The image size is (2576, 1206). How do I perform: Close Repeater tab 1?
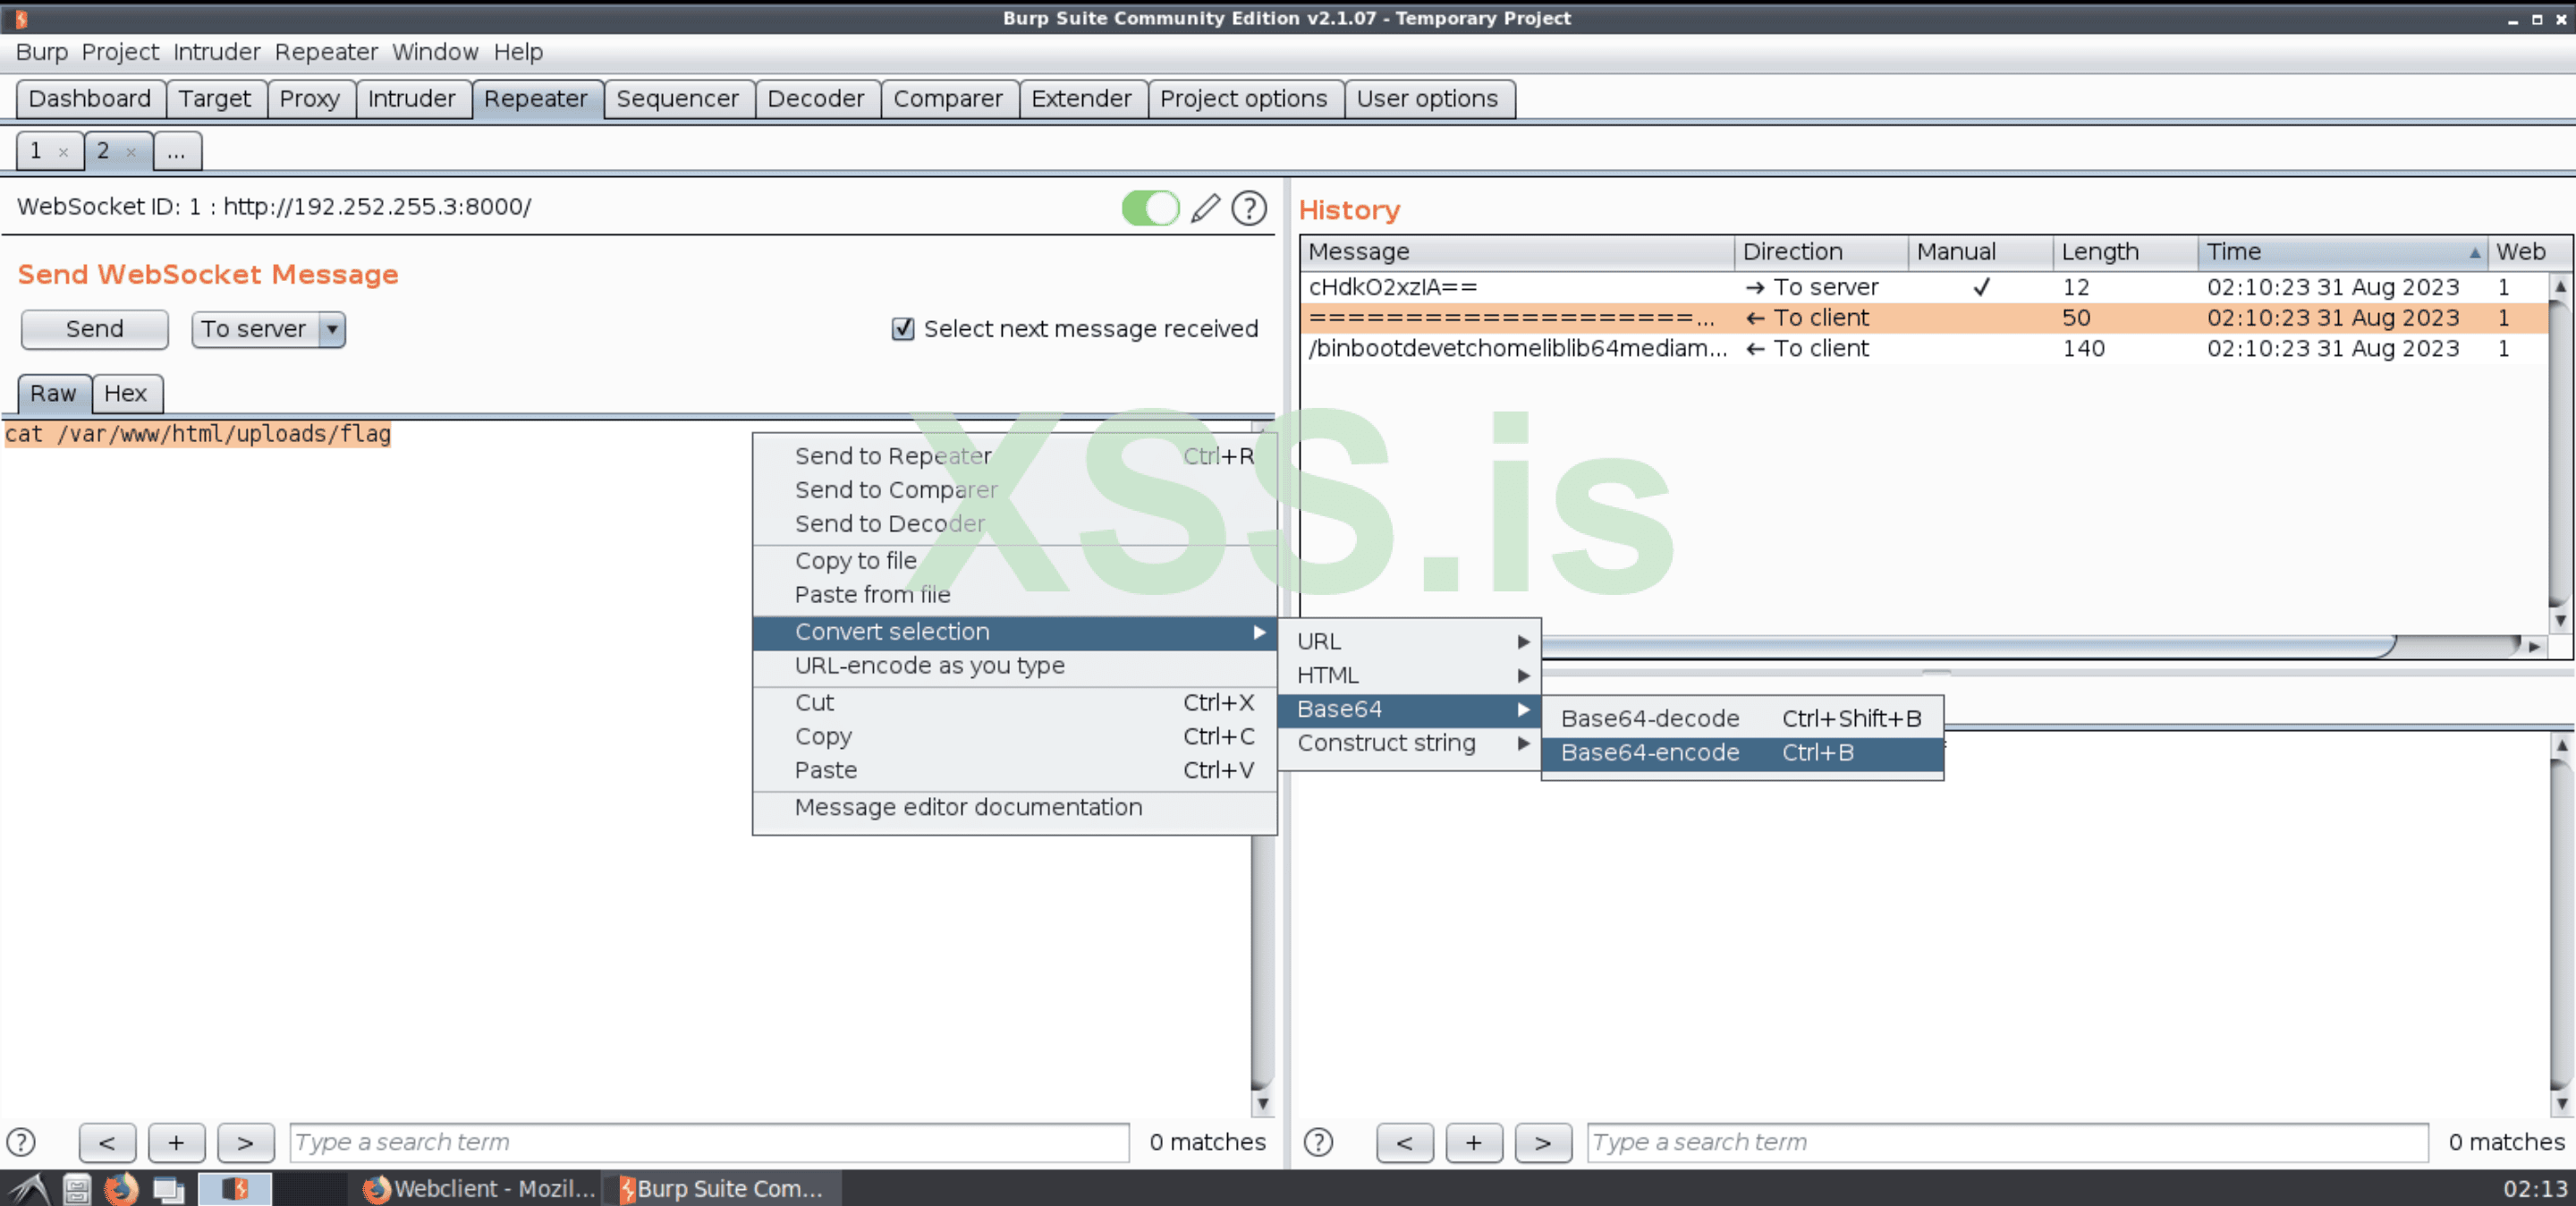point(63,152)
